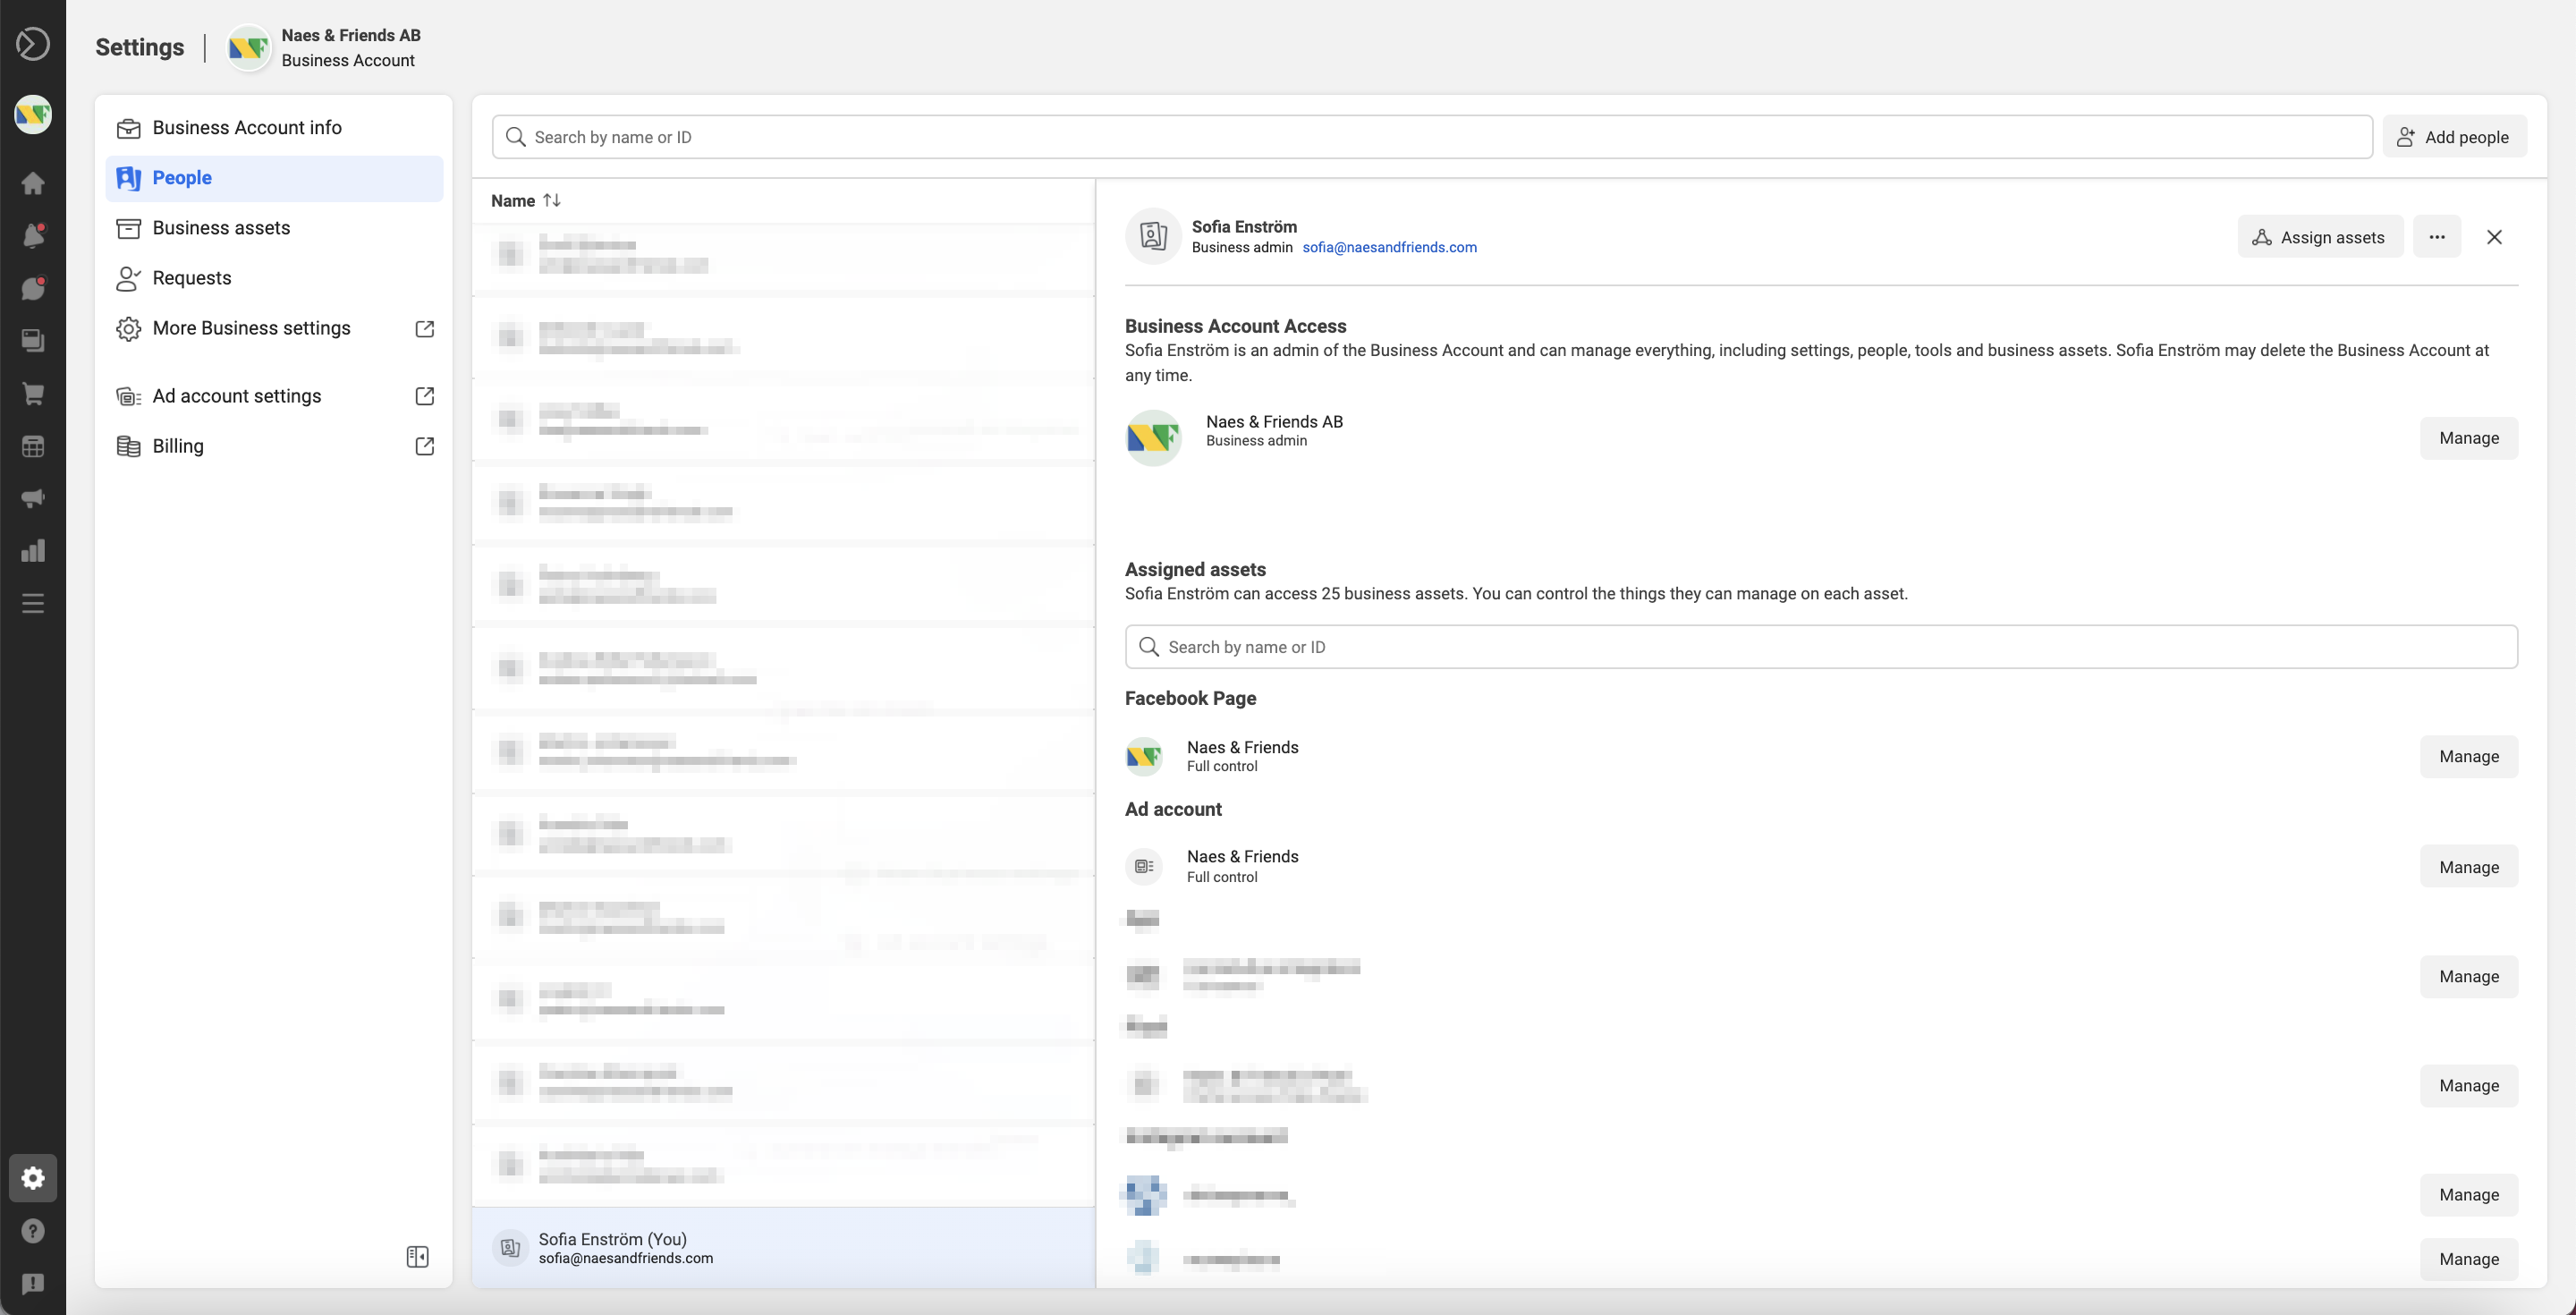Open Requests menu item
2576x1315 pixels.
tap(274, 278)
